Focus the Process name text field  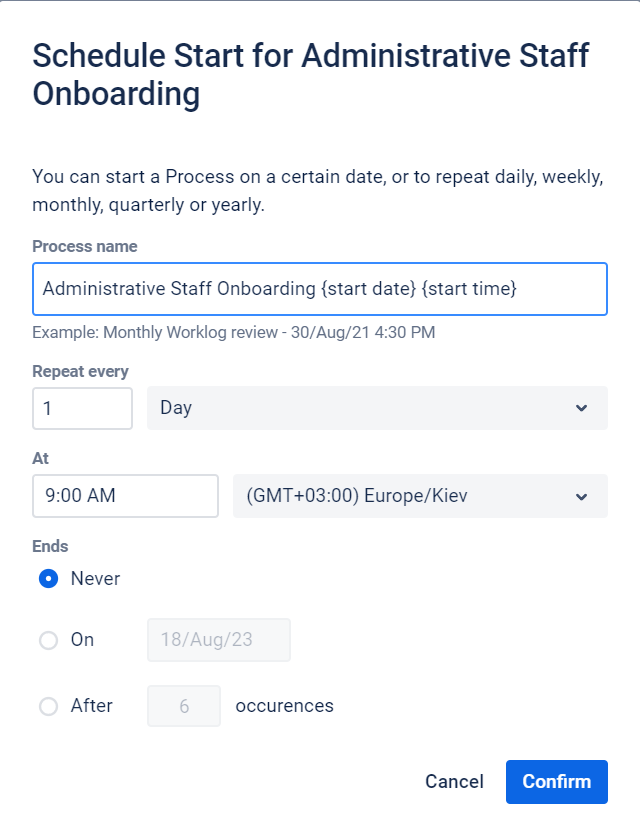click(320, 289)
